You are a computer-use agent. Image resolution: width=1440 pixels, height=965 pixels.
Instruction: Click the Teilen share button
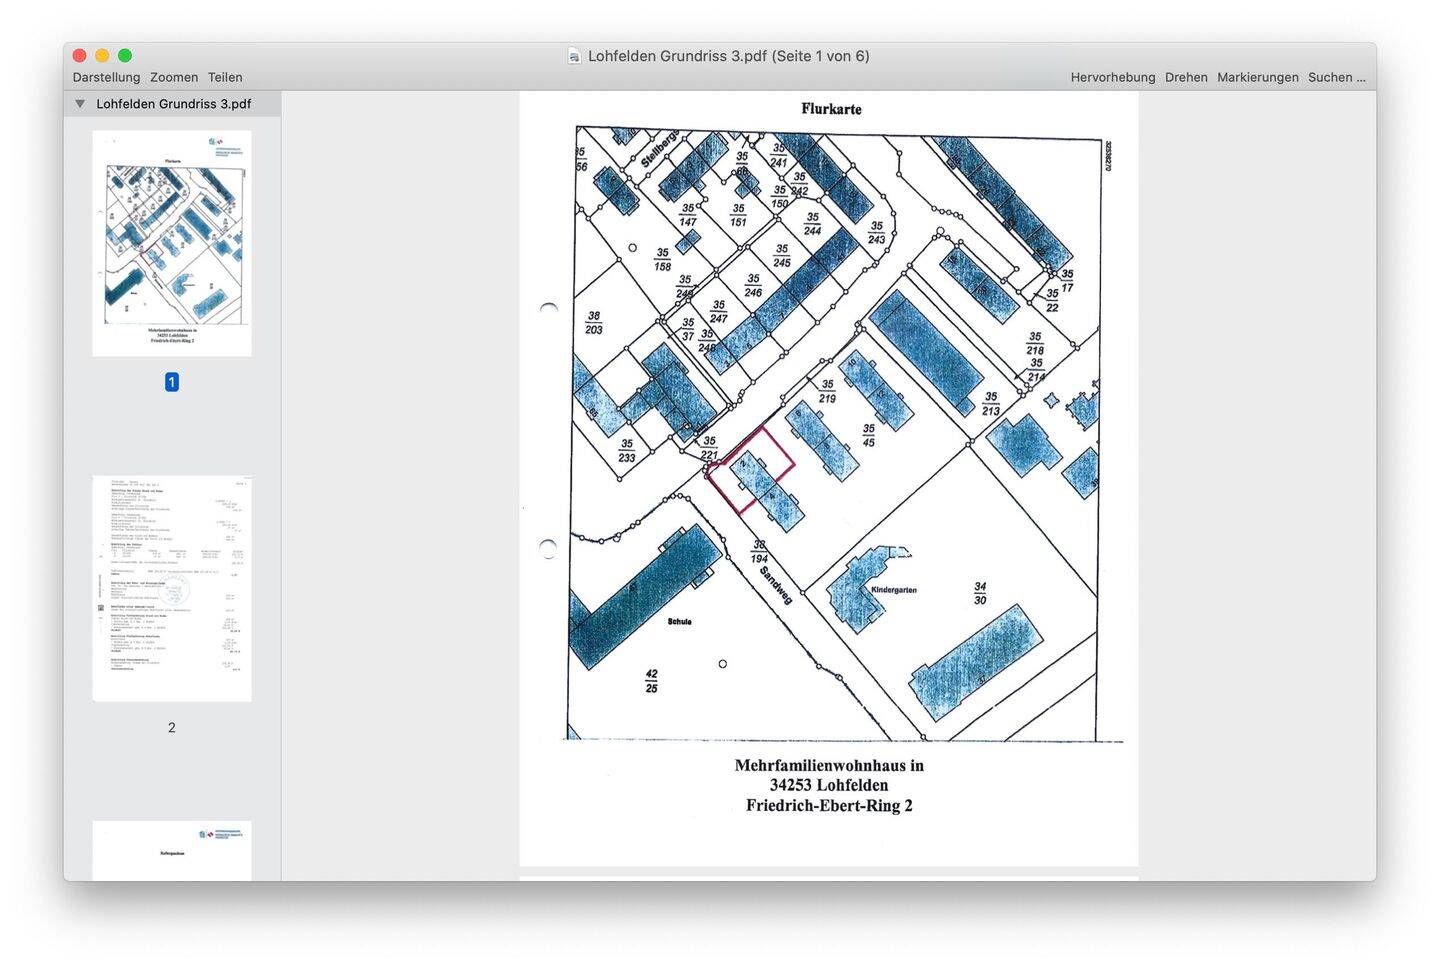tap(225, 77)
